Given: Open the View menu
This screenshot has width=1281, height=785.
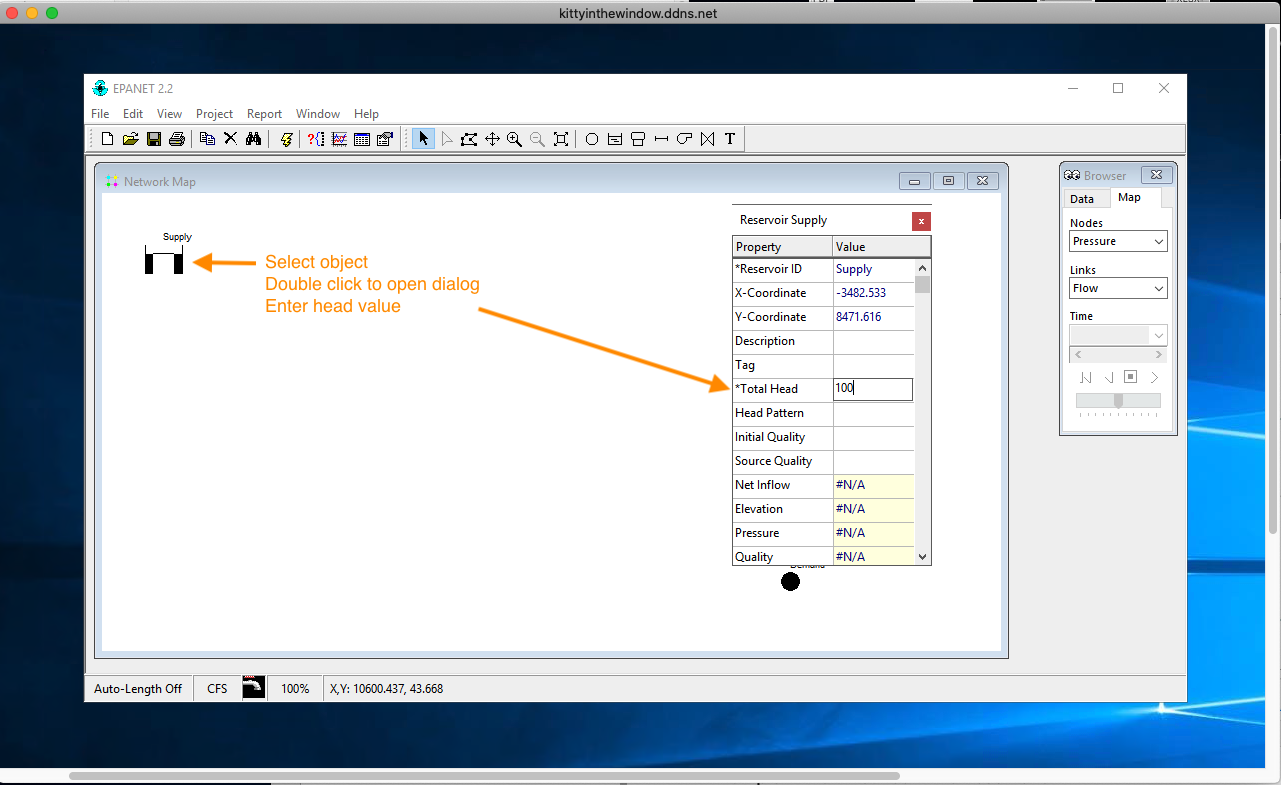Looking at the screenshot, I should click(169, 114).
